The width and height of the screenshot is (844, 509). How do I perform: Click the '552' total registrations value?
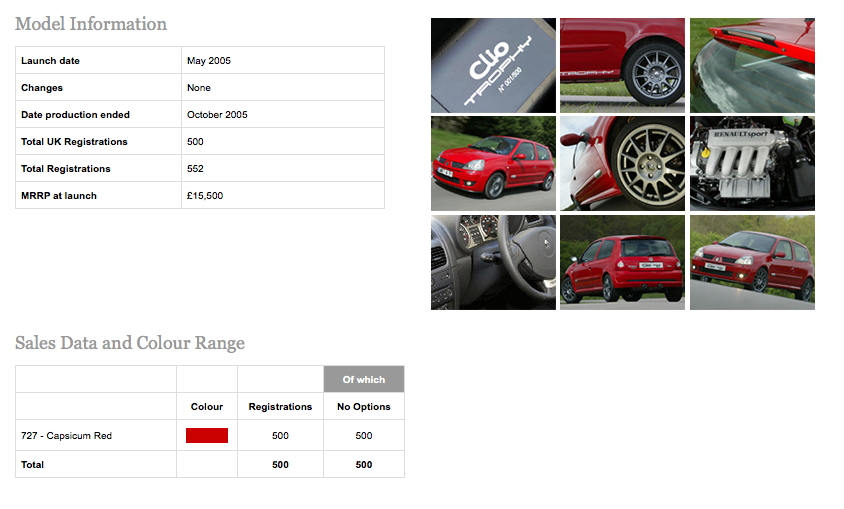[195, 168]
